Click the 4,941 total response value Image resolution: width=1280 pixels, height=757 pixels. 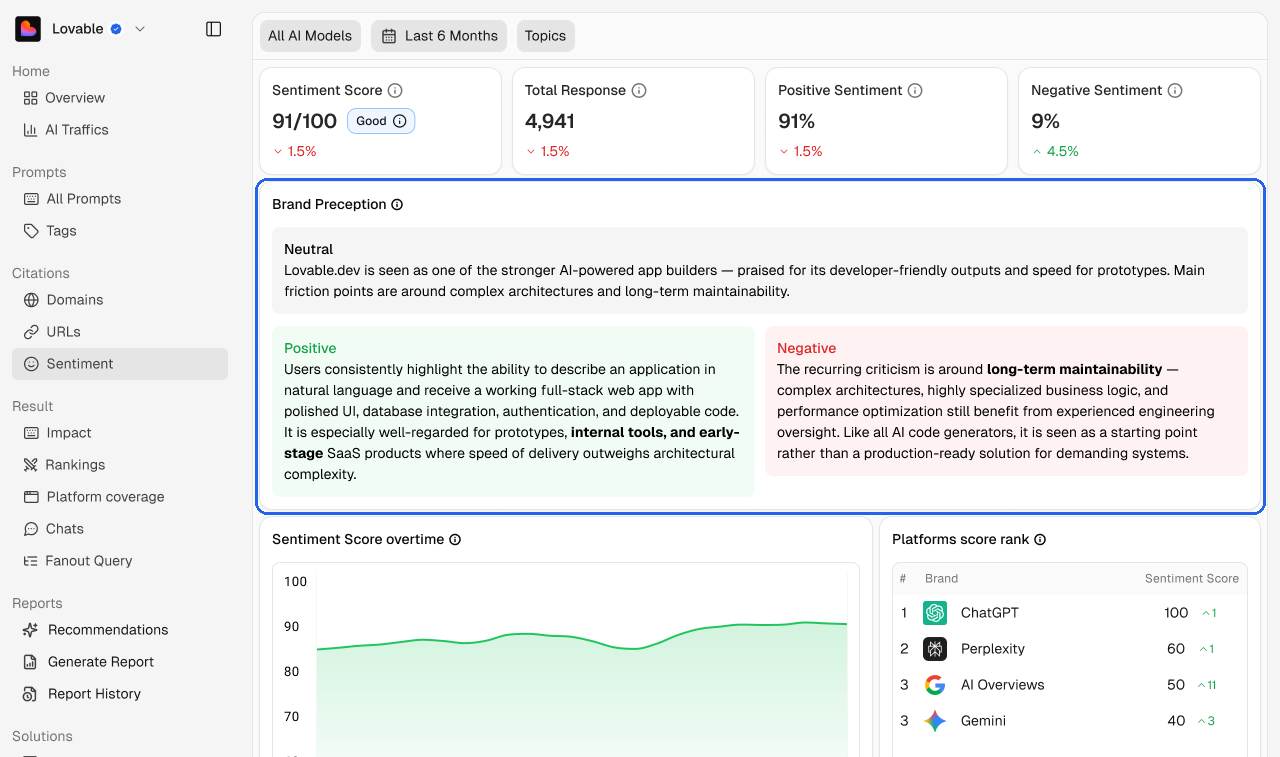pyautogui.click(x=550, y=121)
